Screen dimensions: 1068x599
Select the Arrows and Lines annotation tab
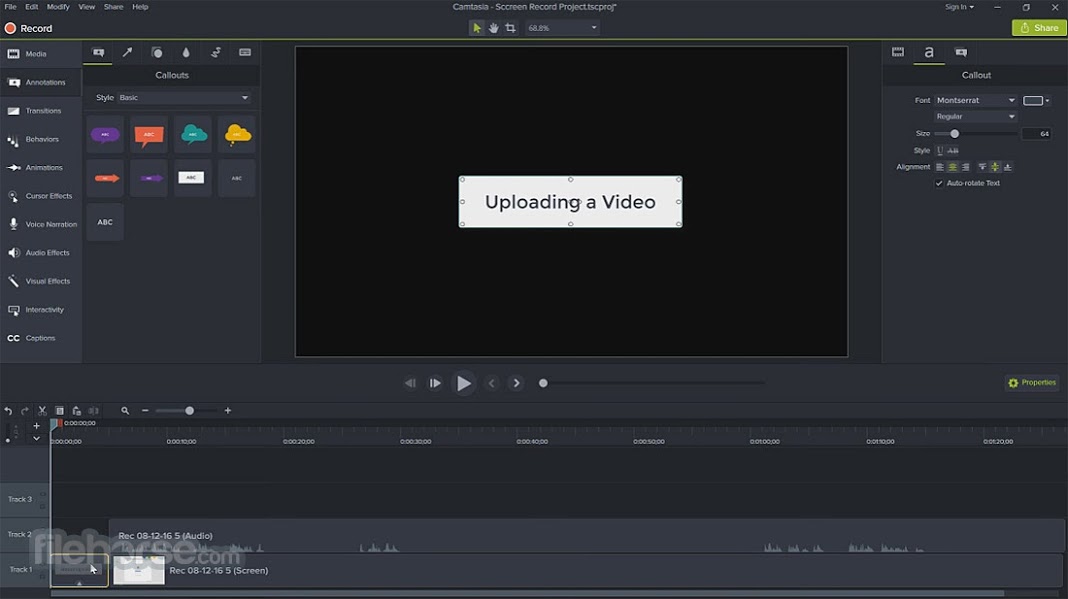click(127, 52)
